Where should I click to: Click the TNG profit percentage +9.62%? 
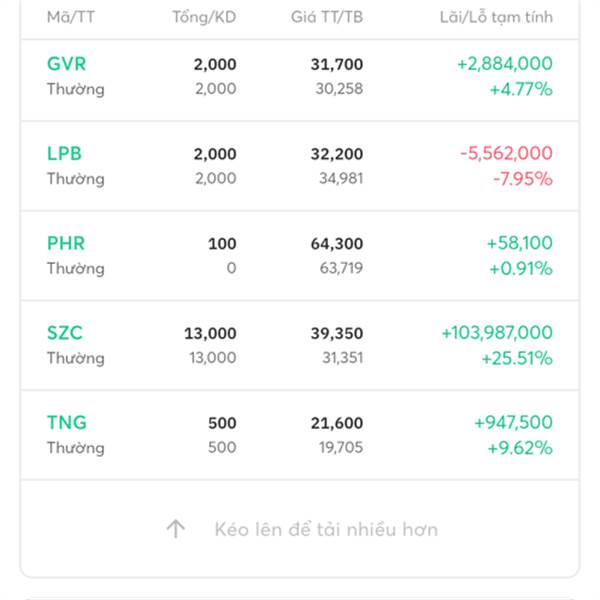(x=520, y=448)
